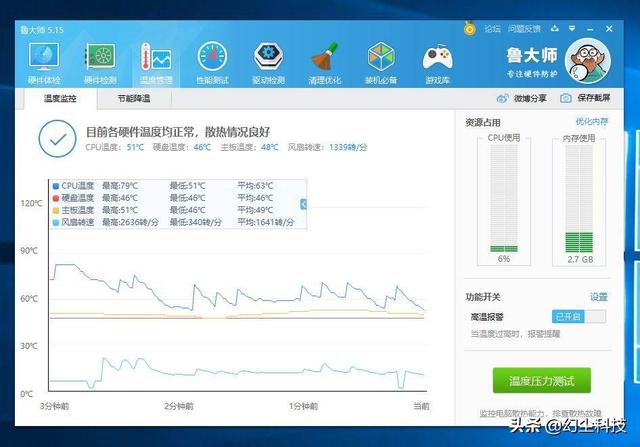This screenshot has width=640, height=447.
Task: Open the 性能测试 benchmark gauge icon
Action: (212, 63)
